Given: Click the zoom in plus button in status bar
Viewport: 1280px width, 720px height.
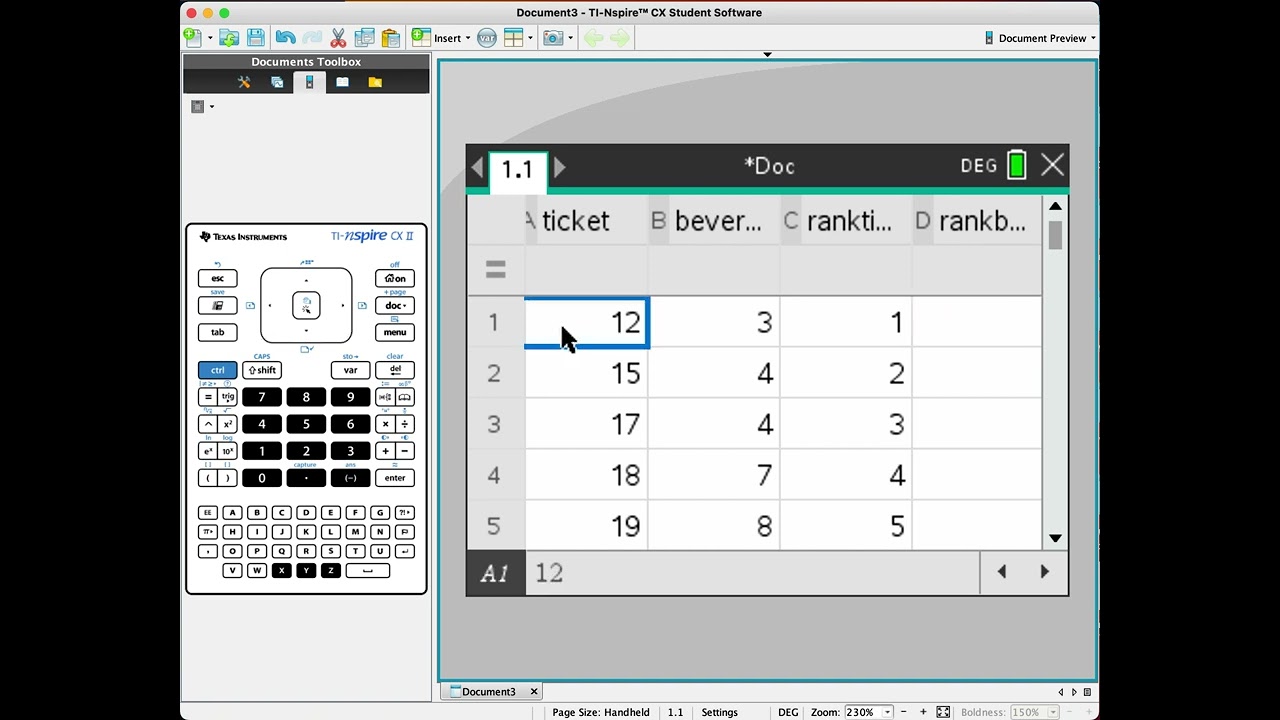Looking at the screenshot, I should click(x=922, y=712).
